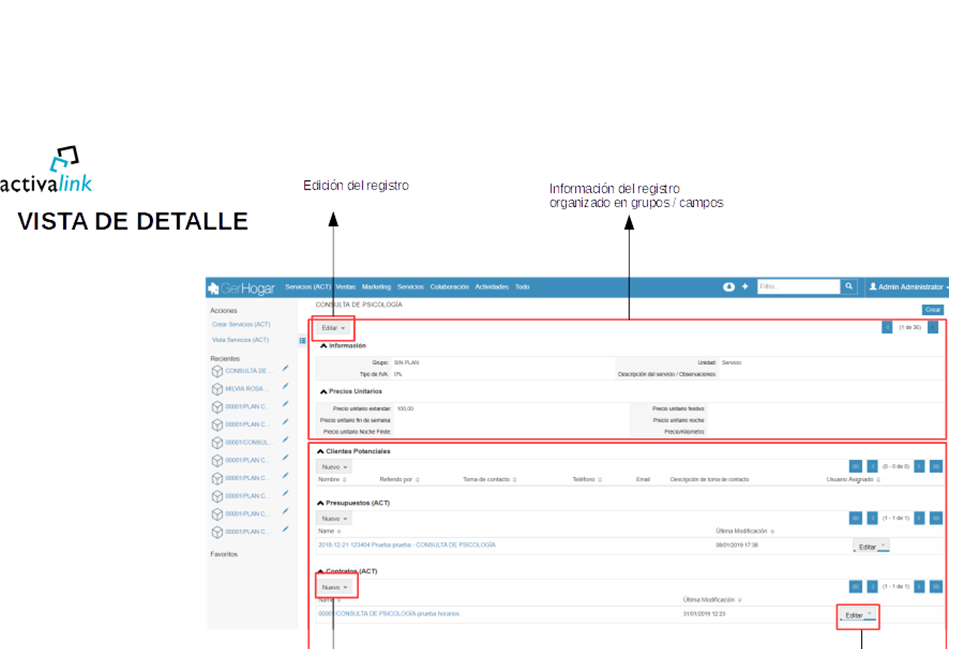
Task: Jump to first page in Contratos (ACT)
Action: pyautogui.click(x=856, y=586)
